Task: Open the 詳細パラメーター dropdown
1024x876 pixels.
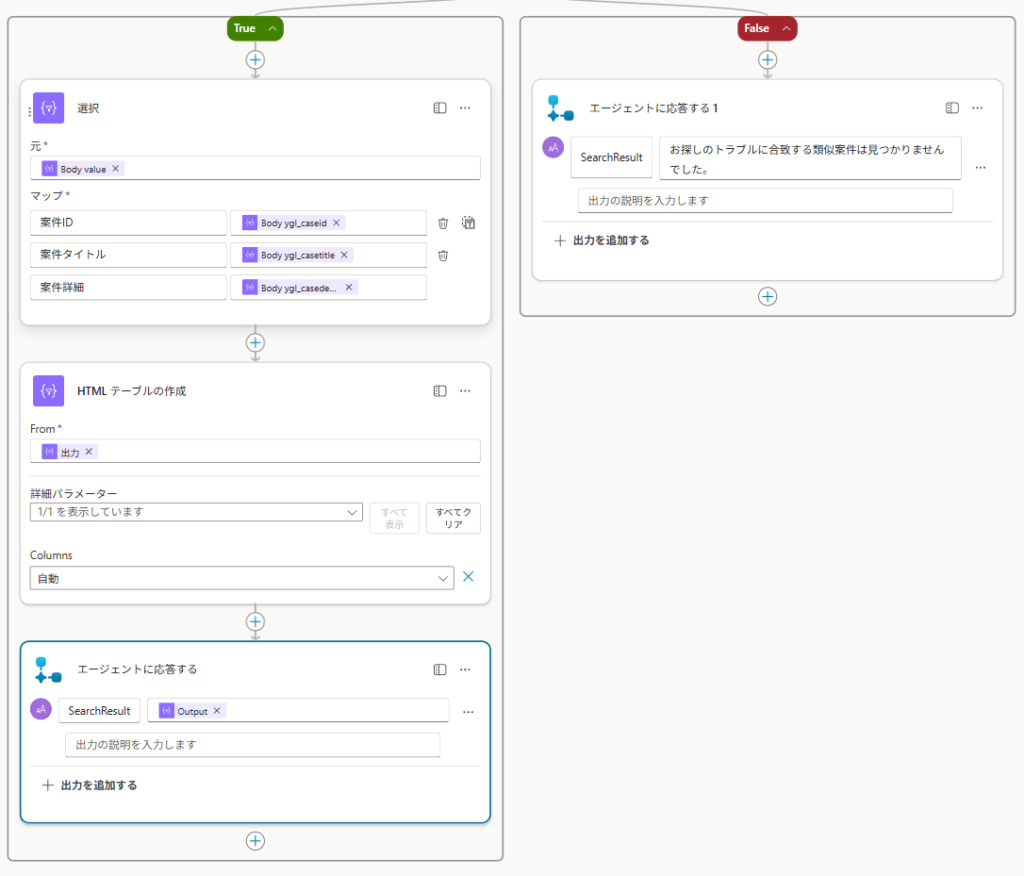Action: (196, 512)
